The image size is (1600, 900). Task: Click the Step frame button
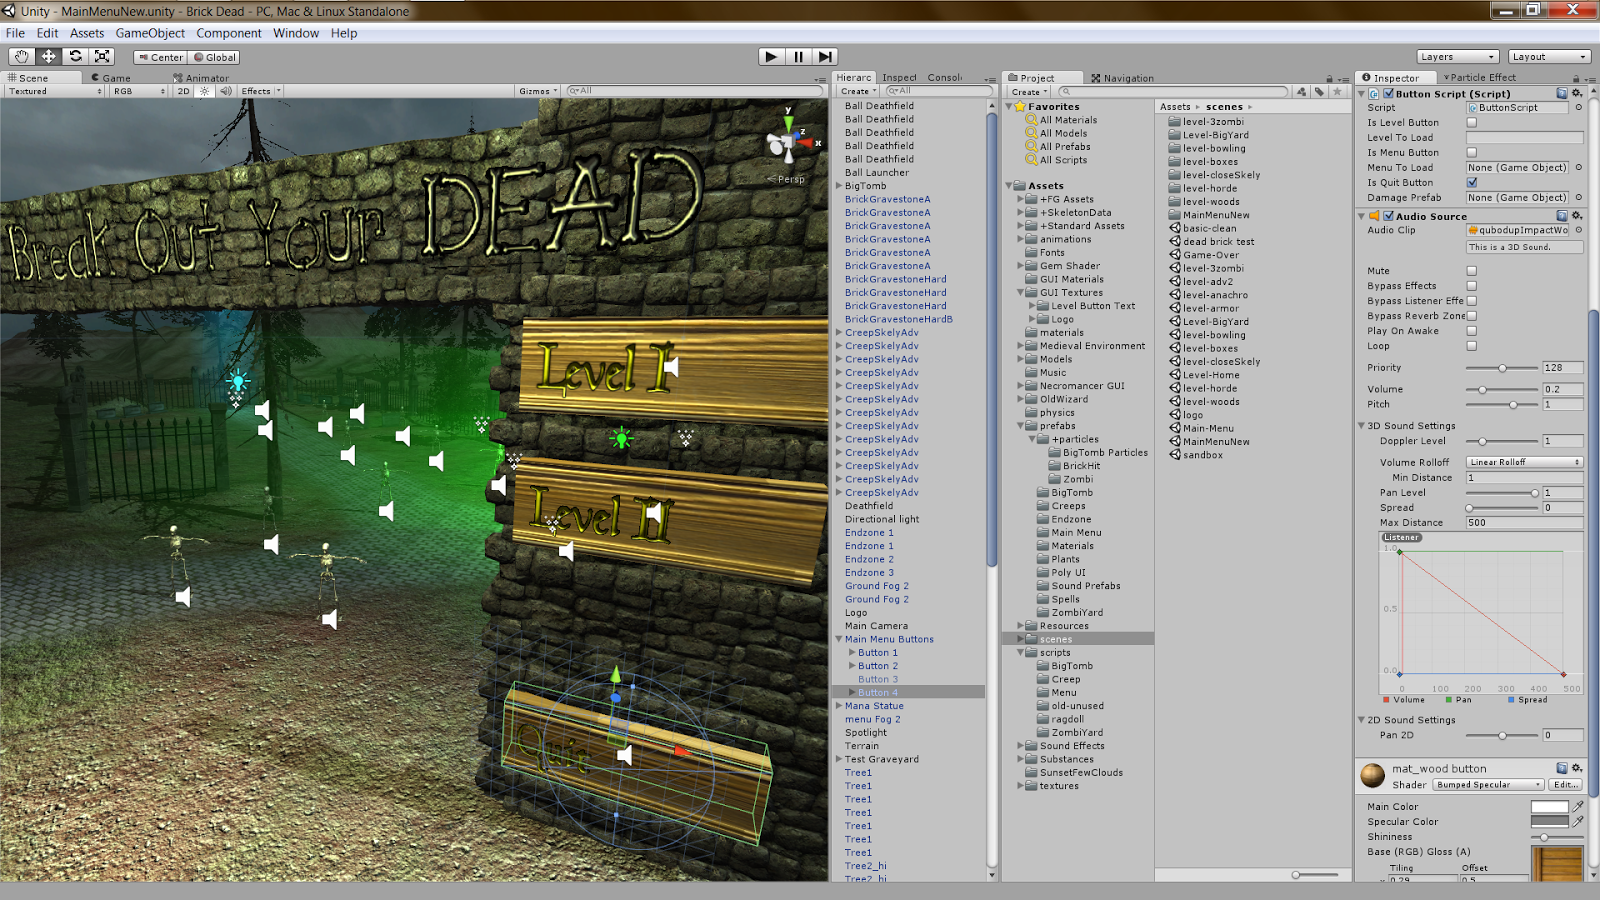pos(825,57)
